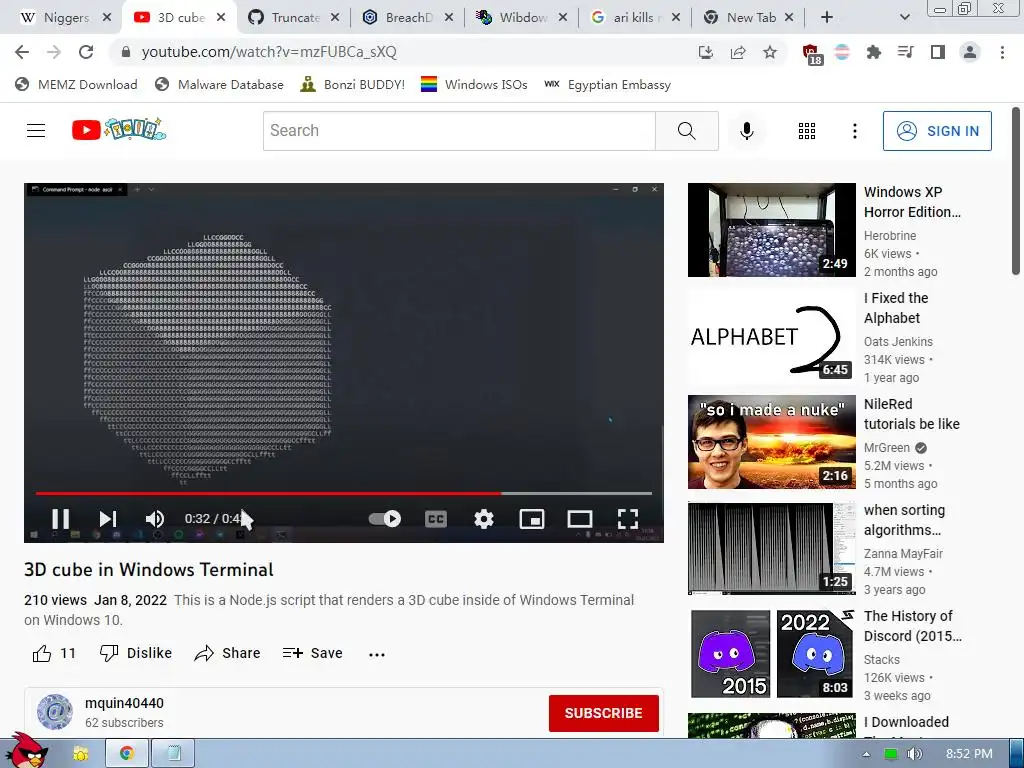Click share page icon in address bar

click(x=738, y=52)
